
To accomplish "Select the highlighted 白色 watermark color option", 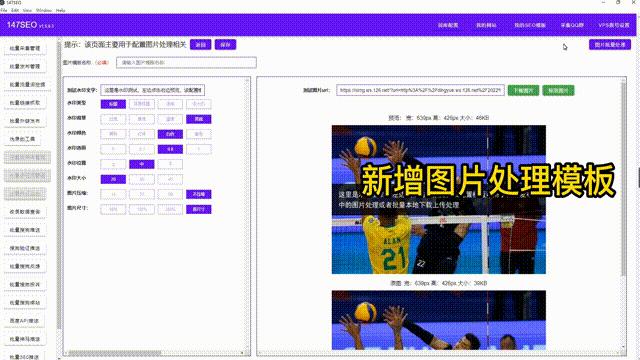I will coord(170,134).
